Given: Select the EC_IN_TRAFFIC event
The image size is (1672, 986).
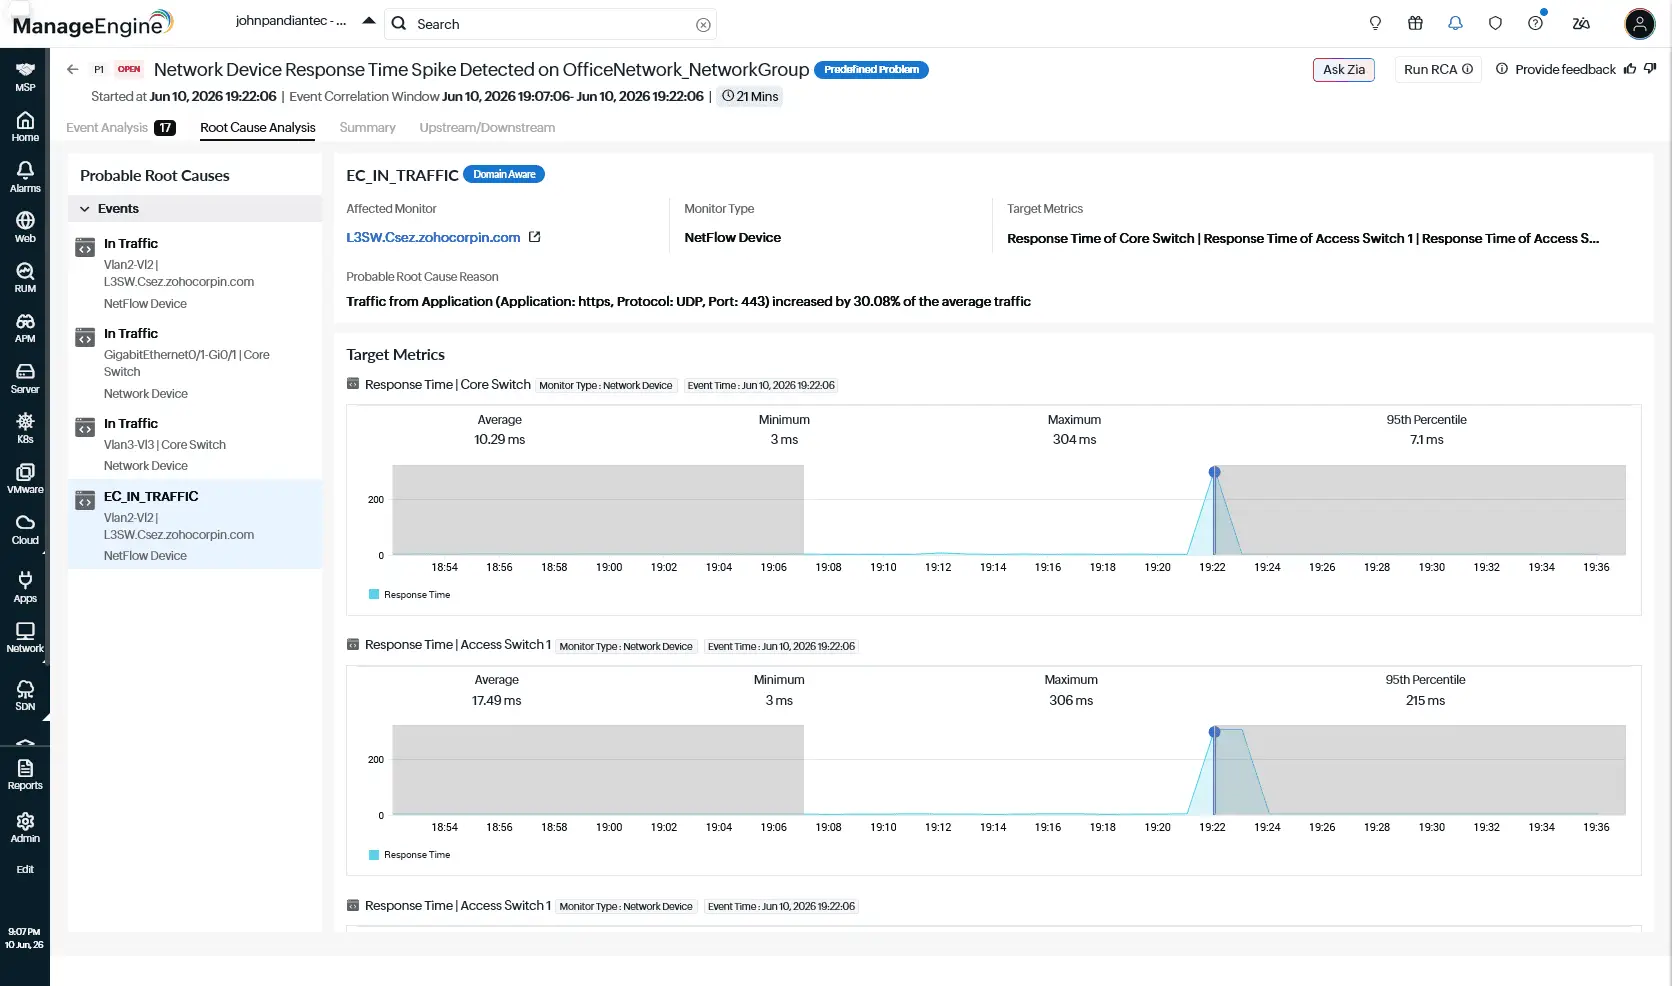Looking at the screenshot, I should [x=195, y=525].
